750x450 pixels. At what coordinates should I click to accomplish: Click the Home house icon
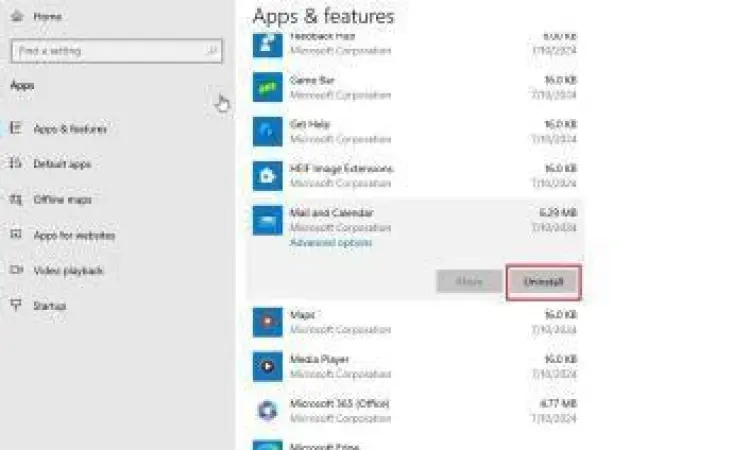[x=17, y=16]
